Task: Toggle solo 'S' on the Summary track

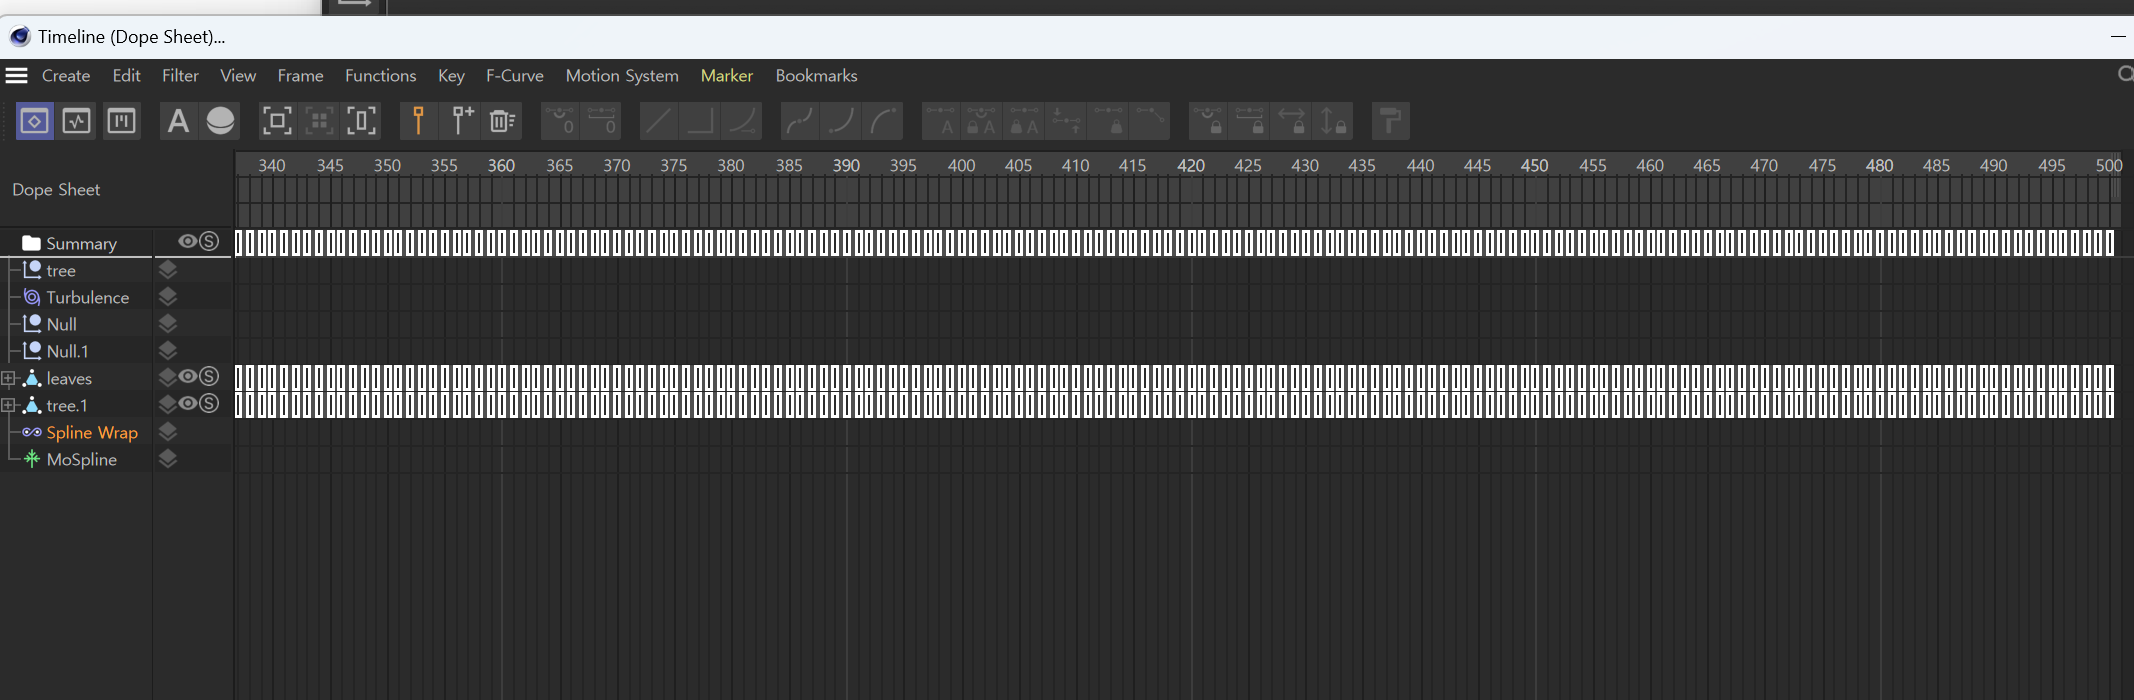Action: (x=208, y=241)
